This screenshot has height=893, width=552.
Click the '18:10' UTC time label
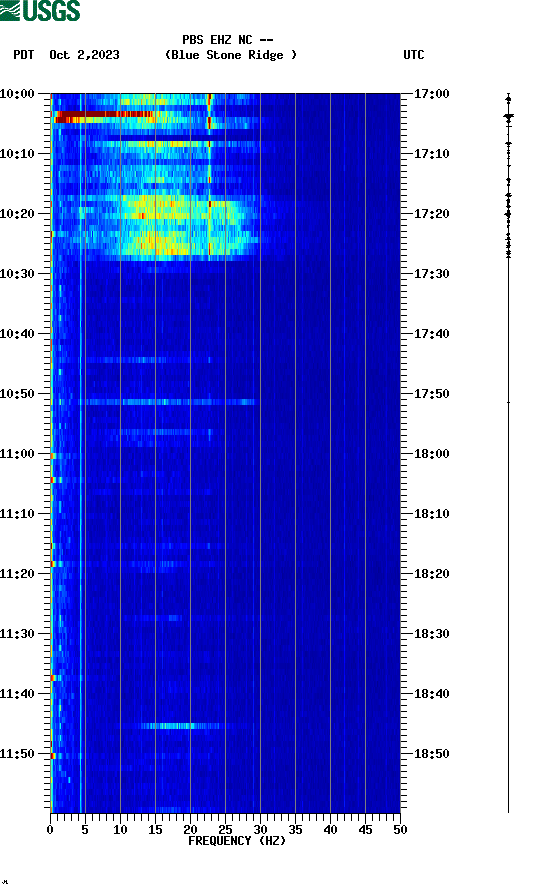(431, 514)
